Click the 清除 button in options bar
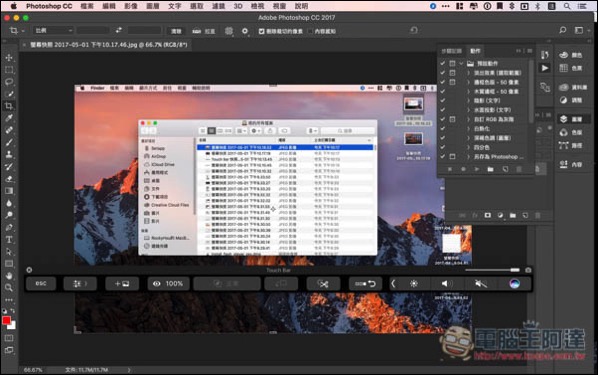This screenshot has height=375, width=598. pyautogui.click(x=176, y=31)
